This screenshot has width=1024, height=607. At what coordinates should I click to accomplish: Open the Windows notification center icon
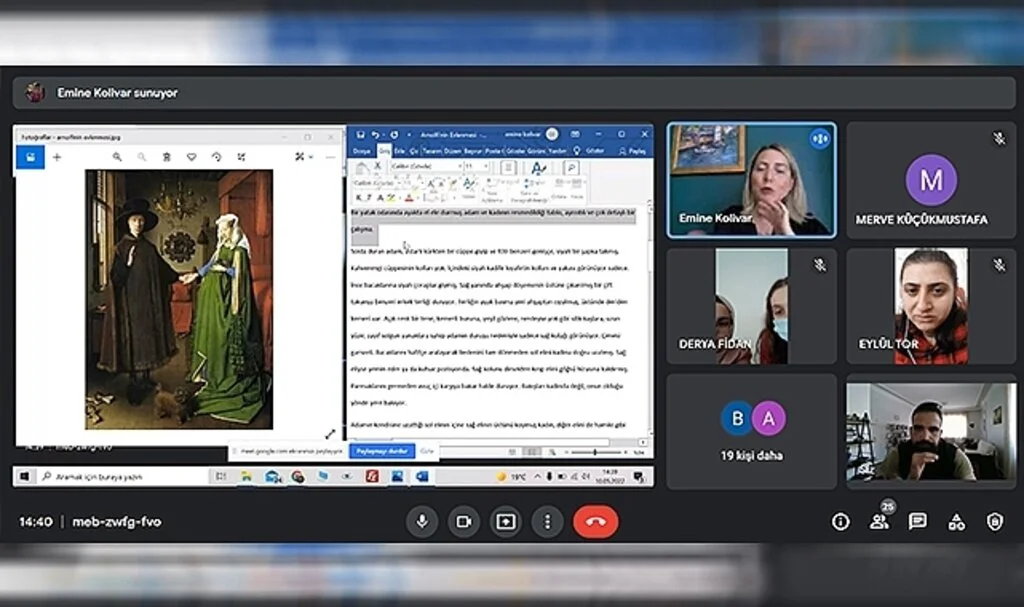[639, 476]
